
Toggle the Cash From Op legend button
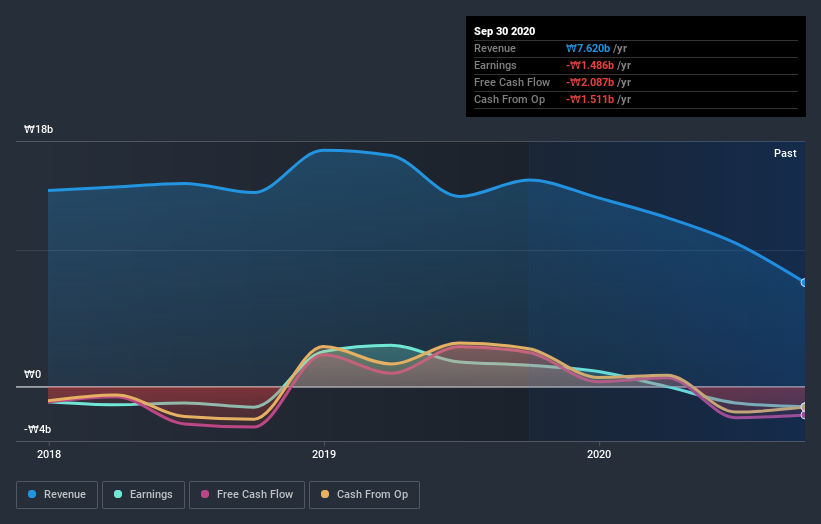pos(364,495)
